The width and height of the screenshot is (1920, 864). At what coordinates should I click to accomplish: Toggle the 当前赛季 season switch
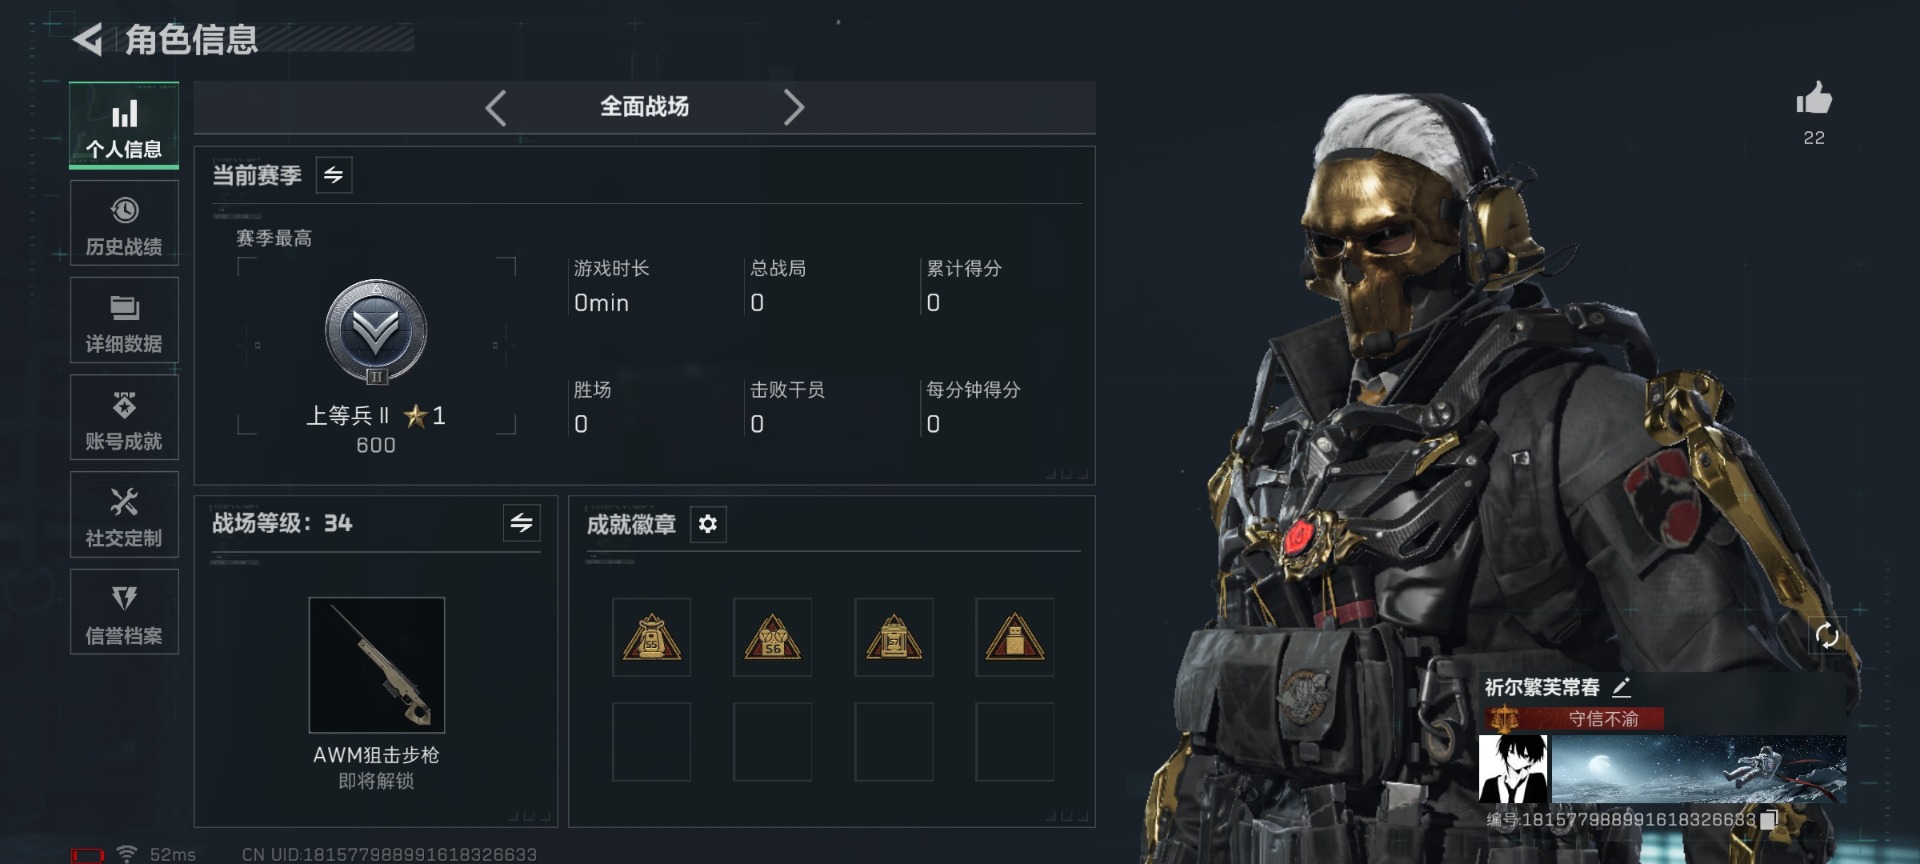point(333,175)
